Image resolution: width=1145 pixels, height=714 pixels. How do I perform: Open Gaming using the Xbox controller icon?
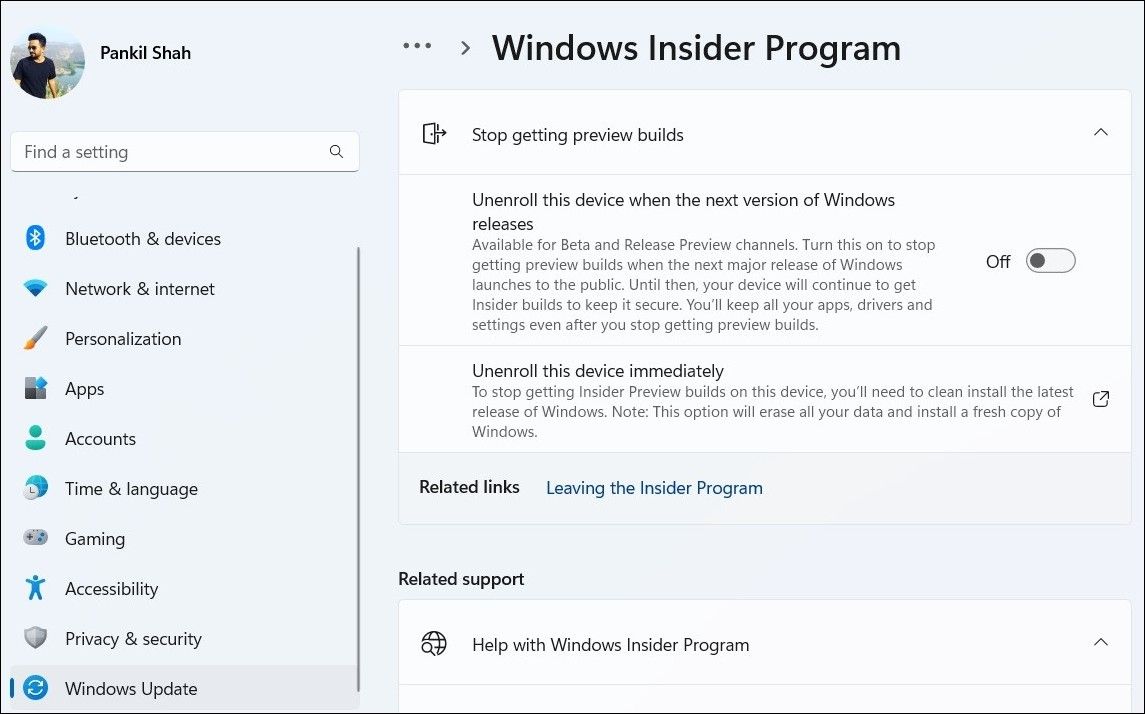(36, 538)
